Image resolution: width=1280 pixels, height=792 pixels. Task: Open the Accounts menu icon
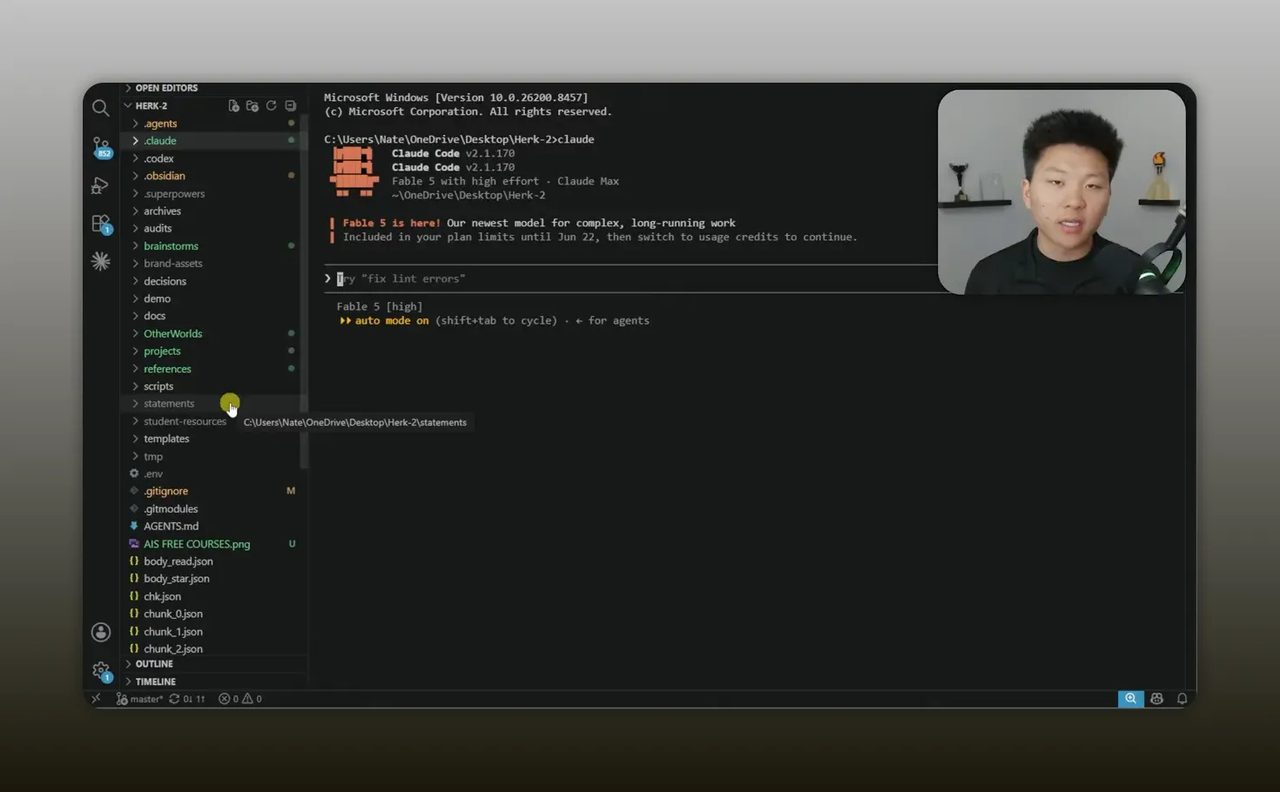[101, 632]
